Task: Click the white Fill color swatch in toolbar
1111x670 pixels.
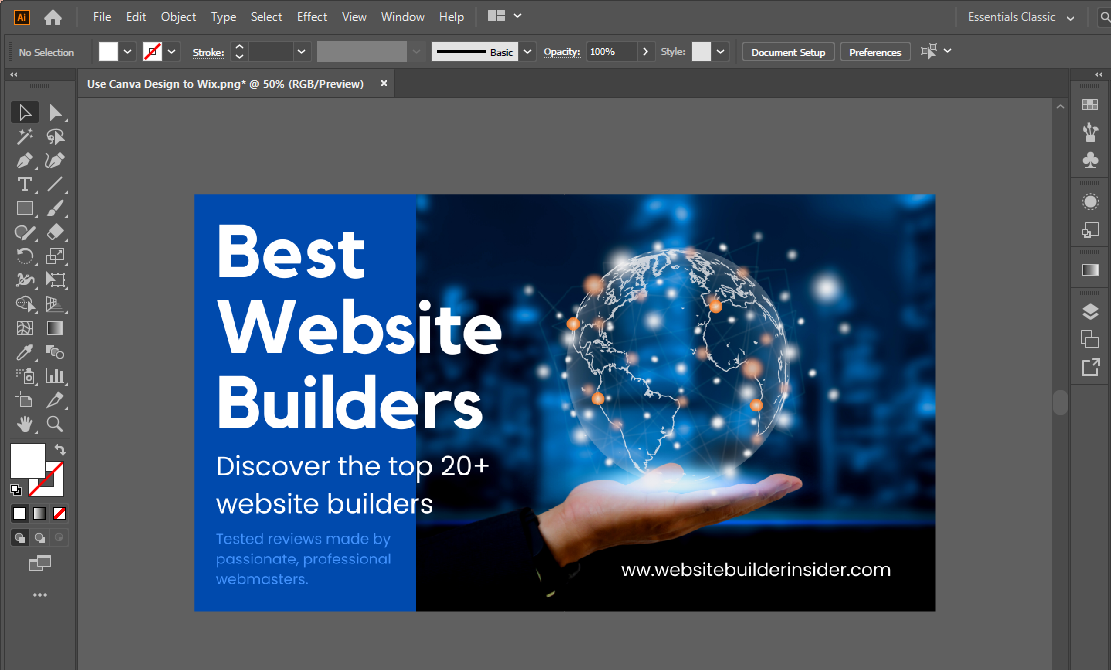Action: pos(27,460)
